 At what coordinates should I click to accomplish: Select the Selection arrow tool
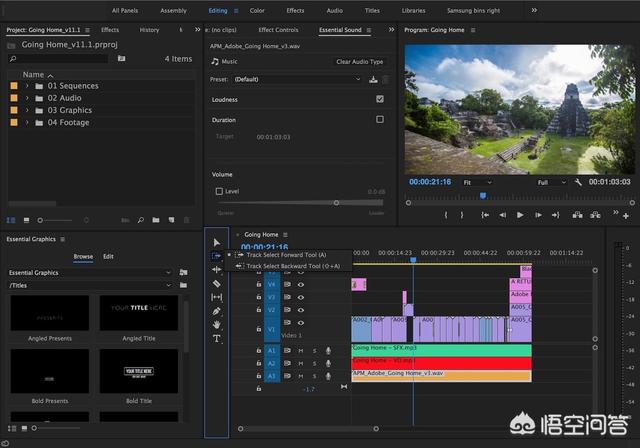tap(217, 243)
